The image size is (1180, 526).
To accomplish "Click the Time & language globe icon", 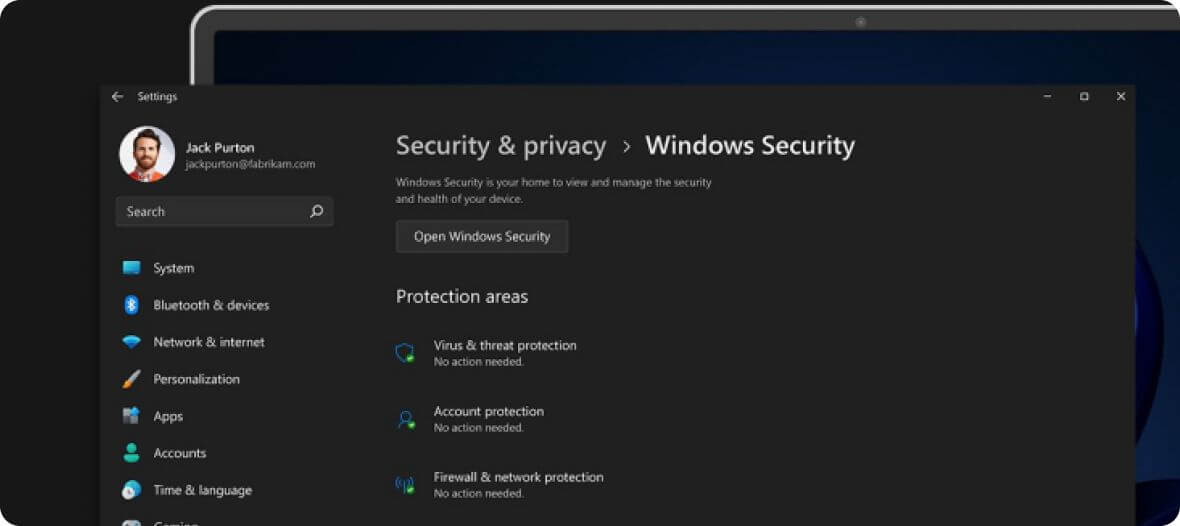I will (x=131, y=490).
